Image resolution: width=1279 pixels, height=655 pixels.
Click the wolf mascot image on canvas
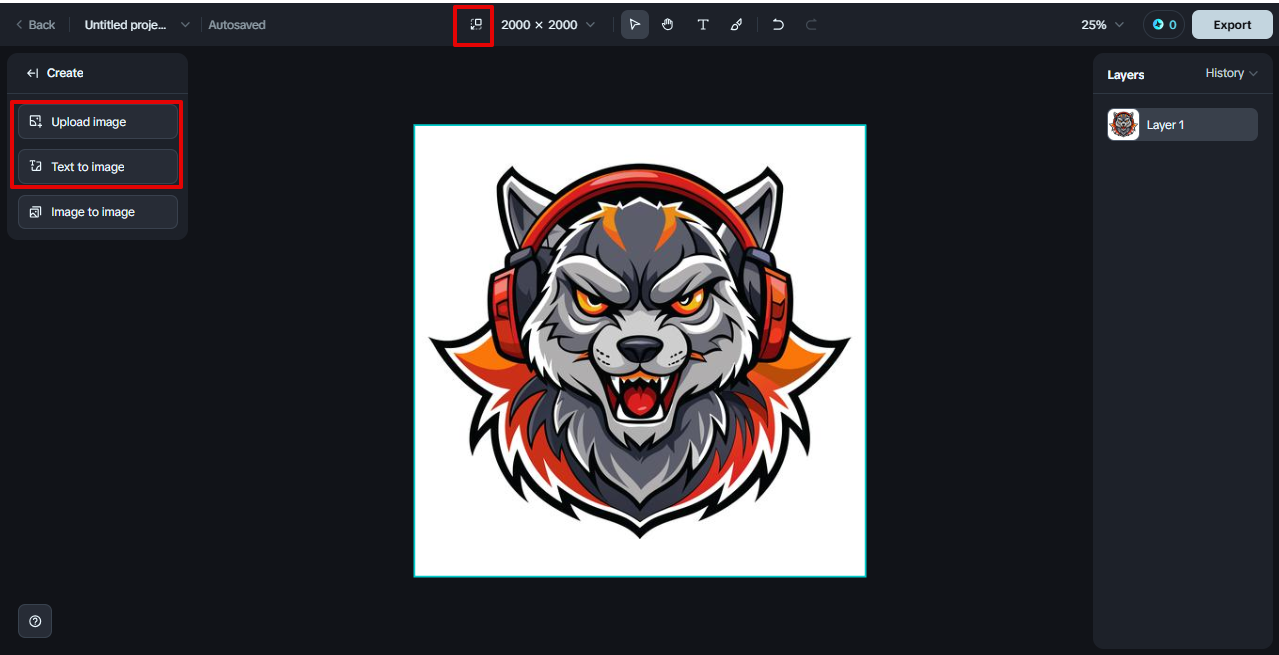click(x=640, y=351)
